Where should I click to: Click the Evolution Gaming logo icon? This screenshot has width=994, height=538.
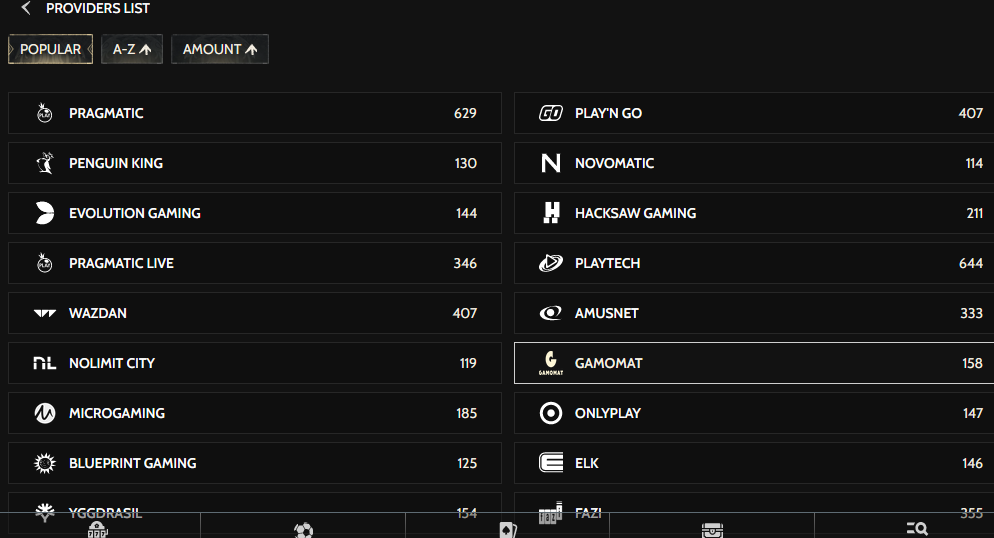[x=44, y=213]
